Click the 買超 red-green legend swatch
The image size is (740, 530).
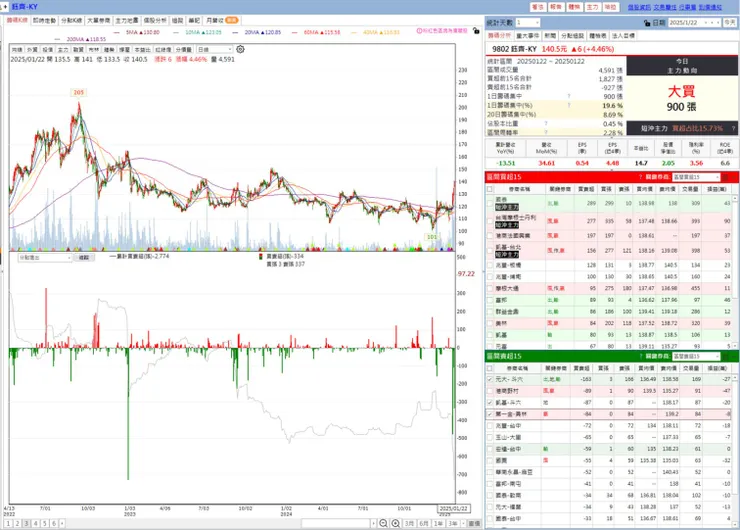pos(261,257)
